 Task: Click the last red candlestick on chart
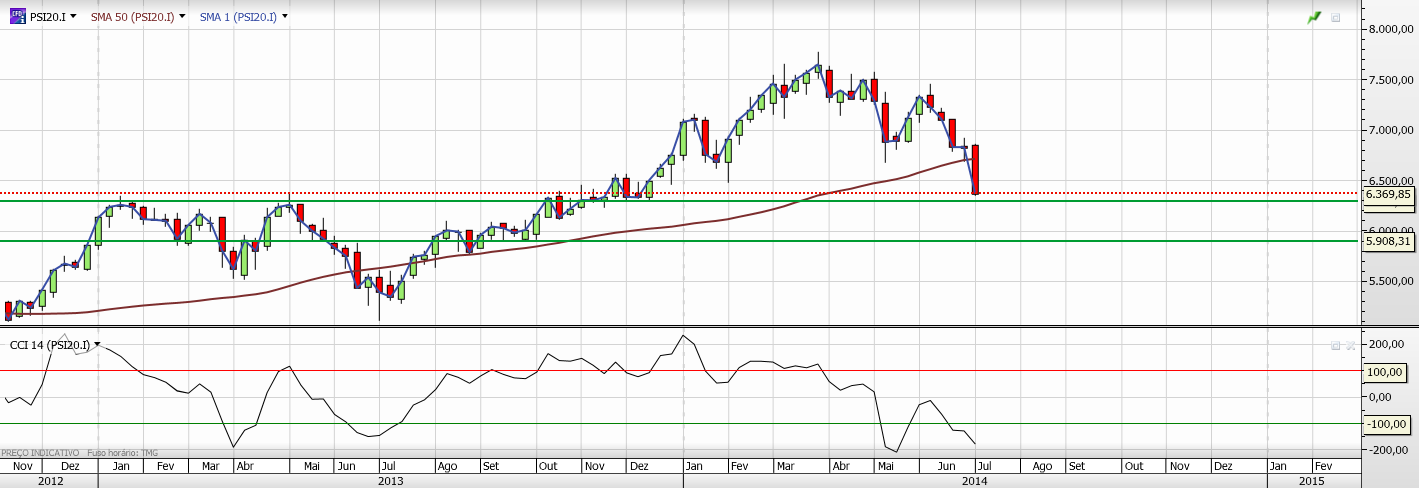(x=975, y=169)
